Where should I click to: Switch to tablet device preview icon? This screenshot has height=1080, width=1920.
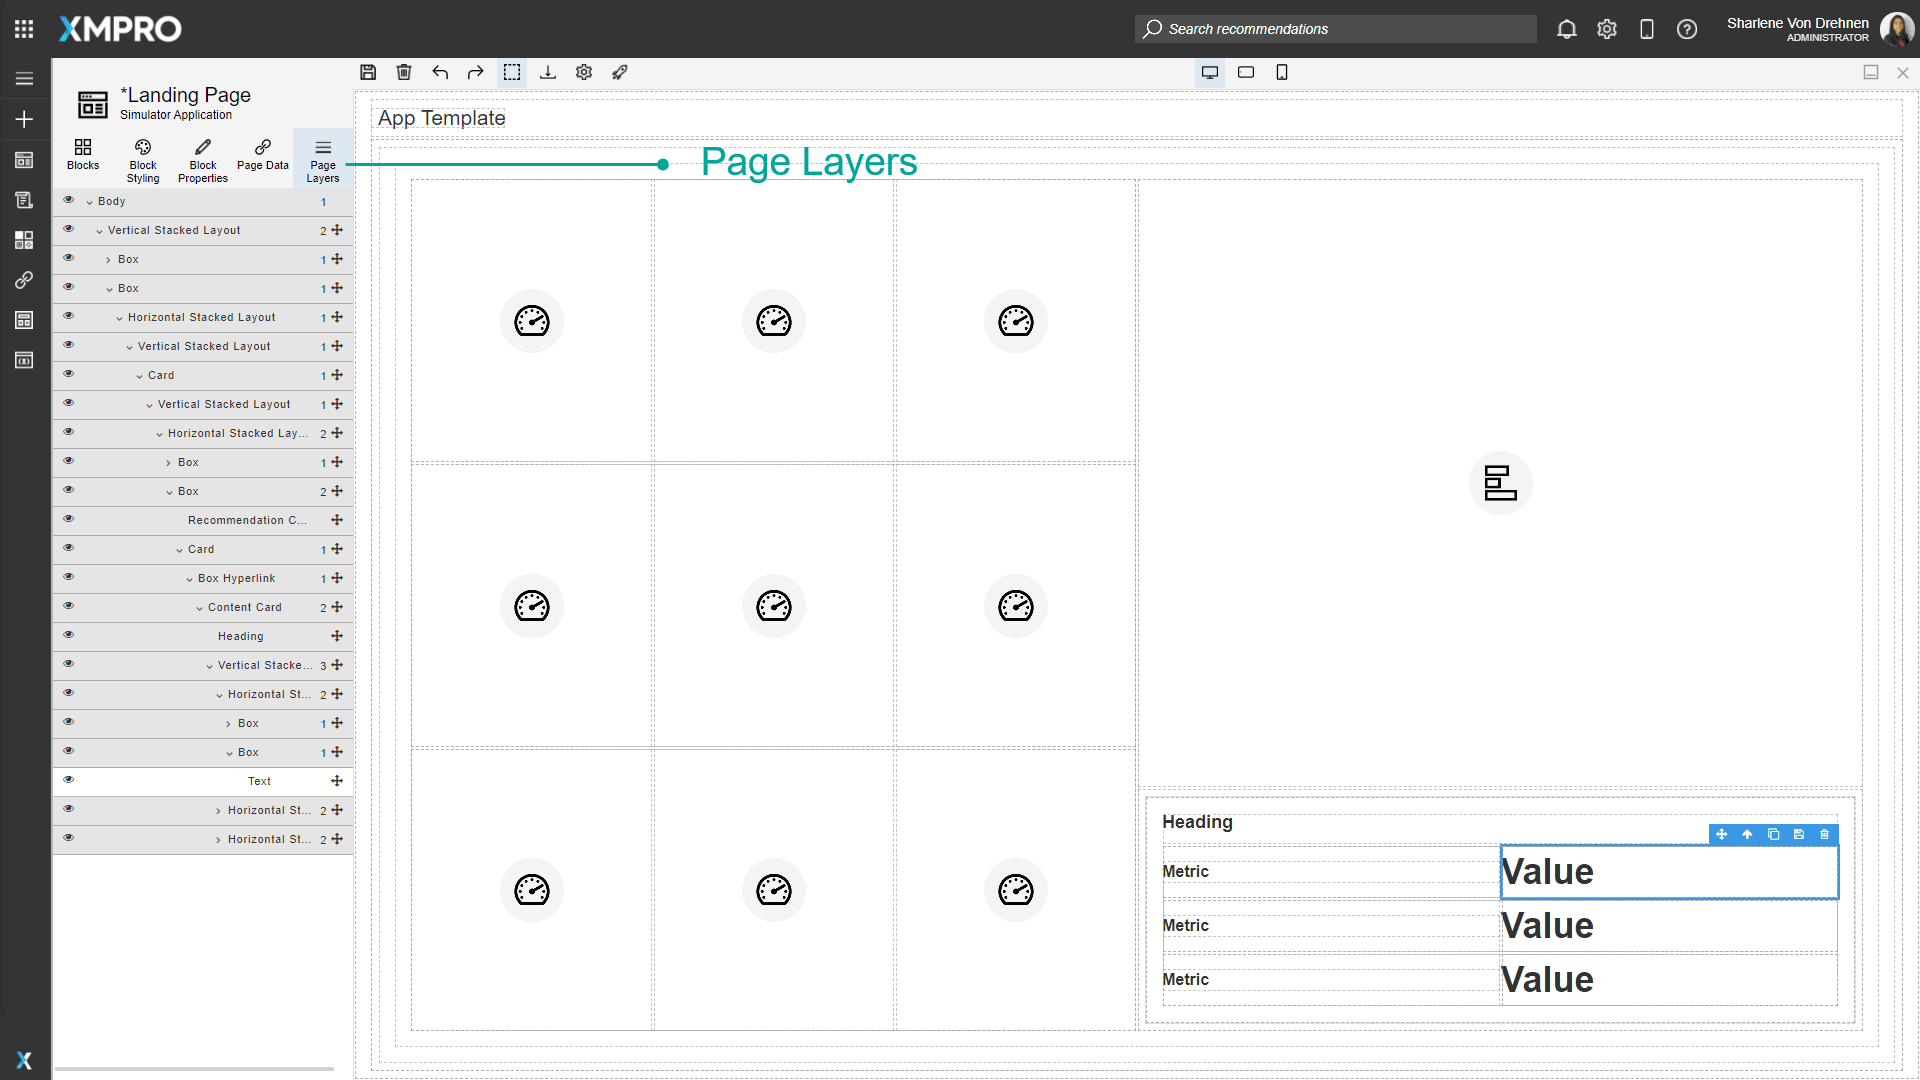[x=1246, y=72]
